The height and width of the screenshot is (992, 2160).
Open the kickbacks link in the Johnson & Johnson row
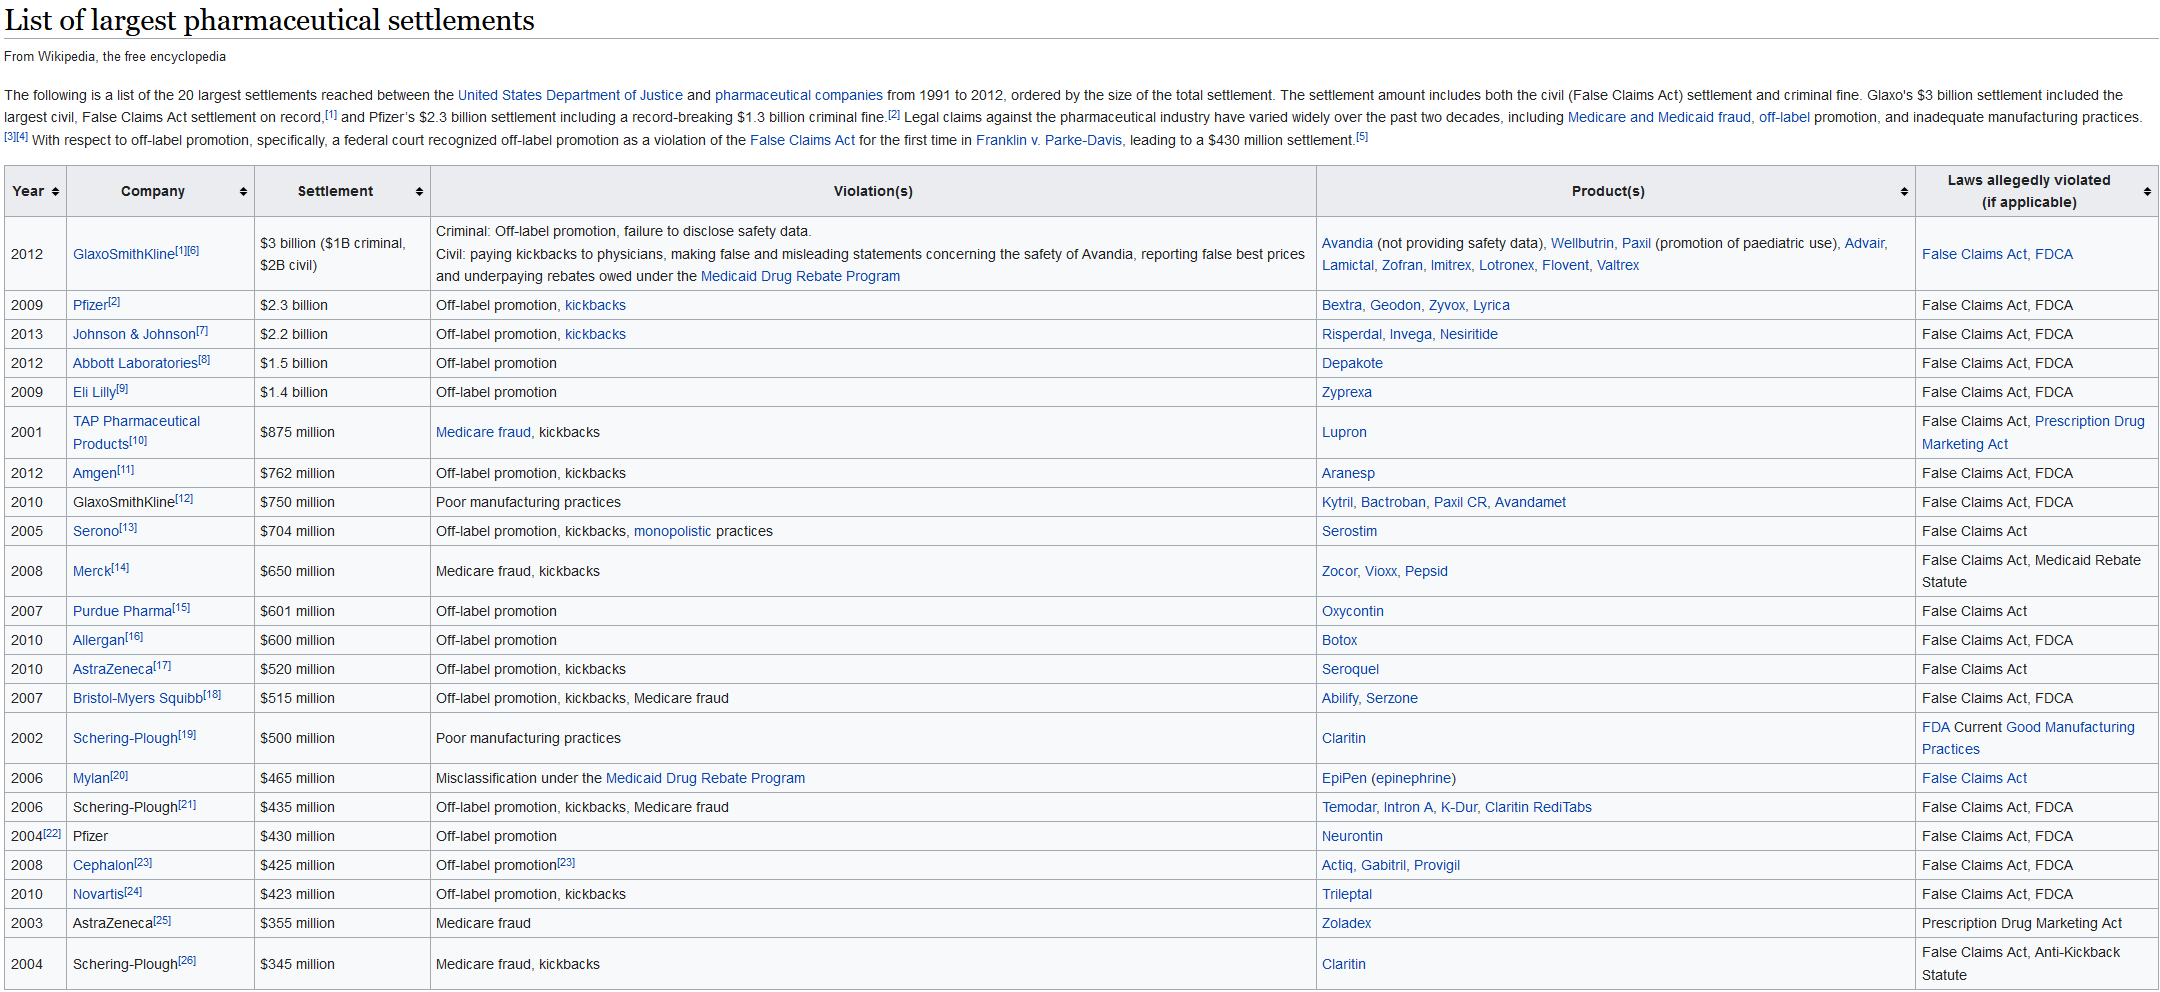[595, 334]
